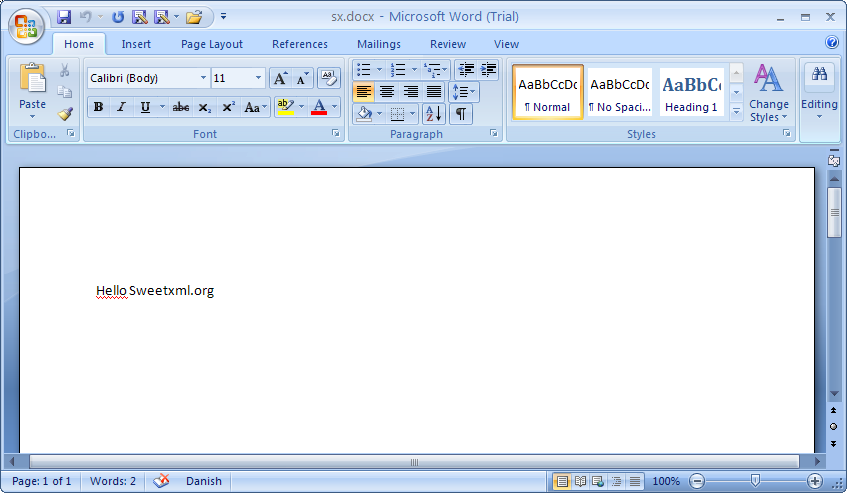Open the font name dropdown
The width and height of the screenshot is (847, 493).
coord(203,78)
